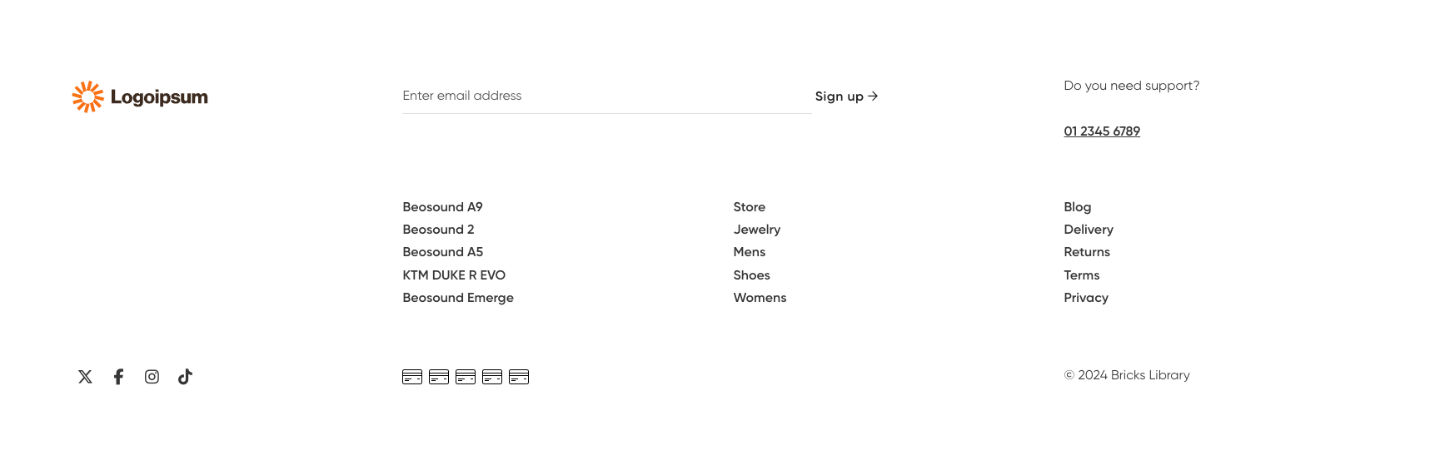
Task: Browse the Jewelry category link
Action: click(757, 230)
